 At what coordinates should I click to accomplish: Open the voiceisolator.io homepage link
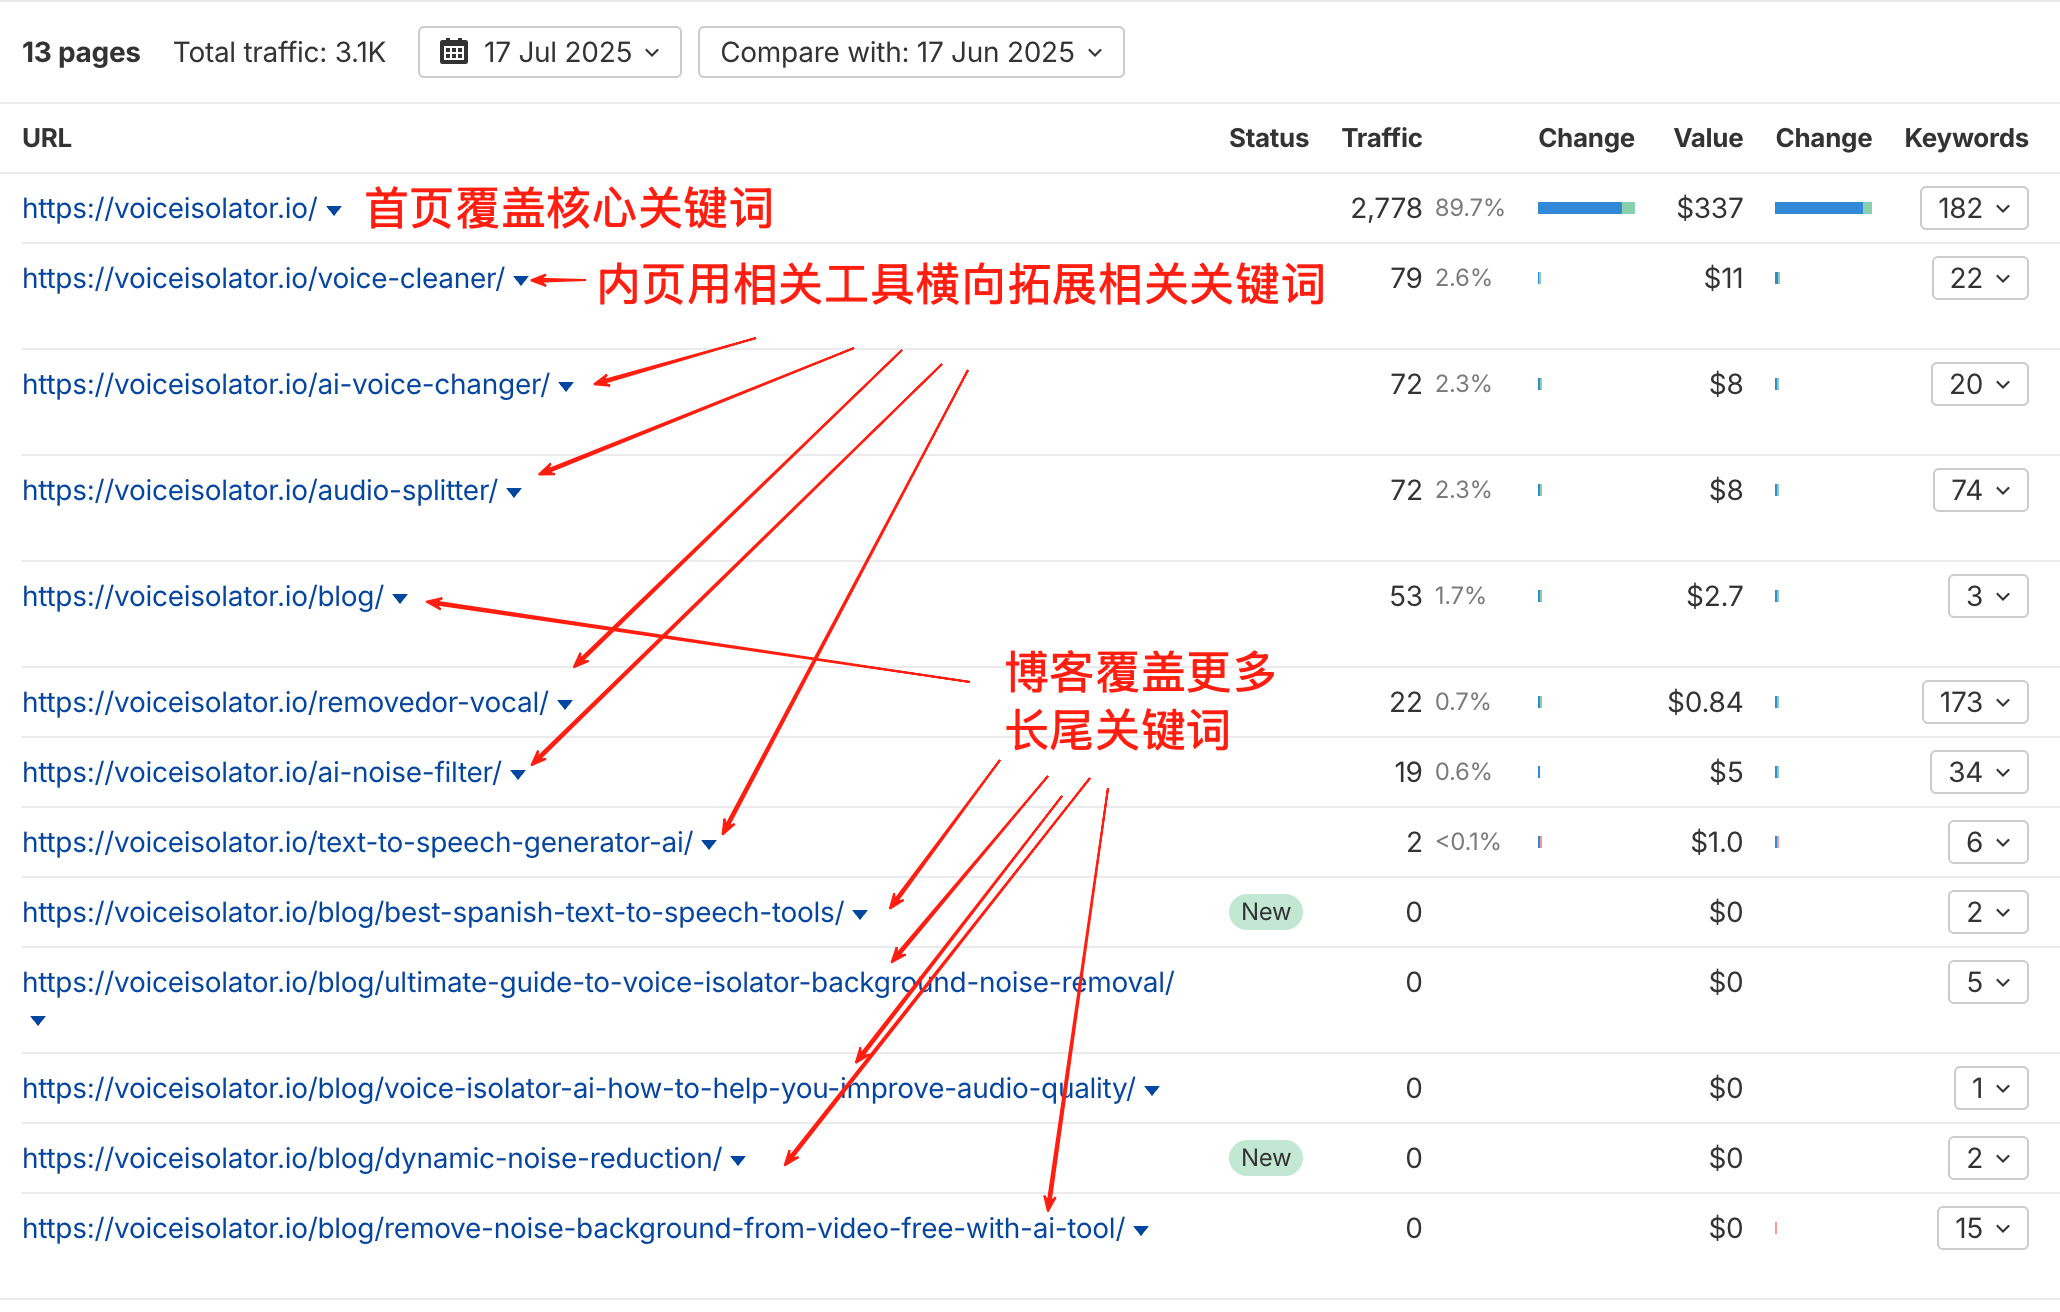point(170,208)
